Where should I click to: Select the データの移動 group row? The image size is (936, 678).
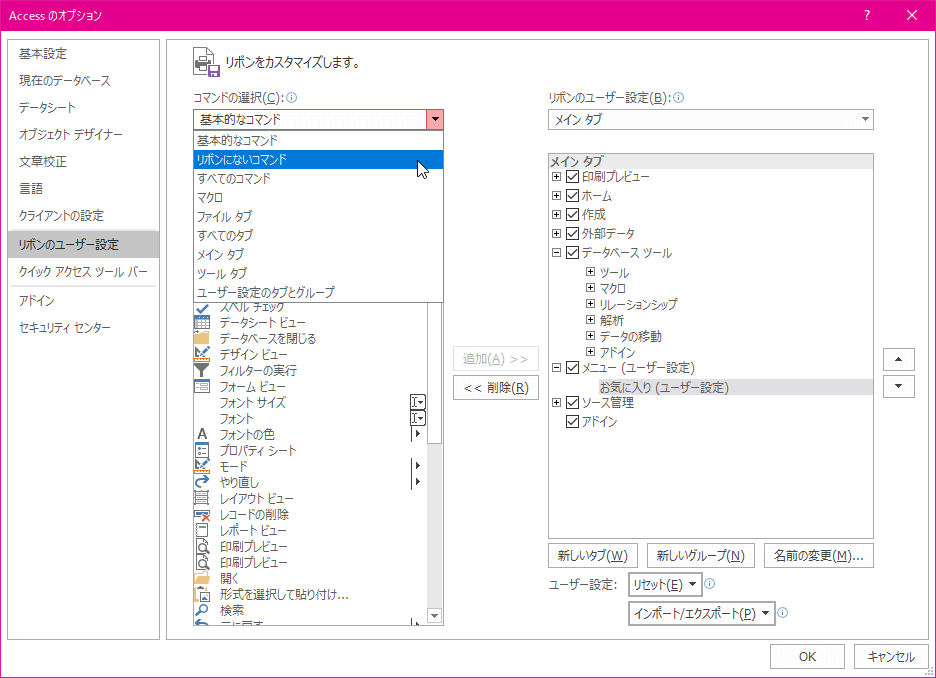coord(630,336)
